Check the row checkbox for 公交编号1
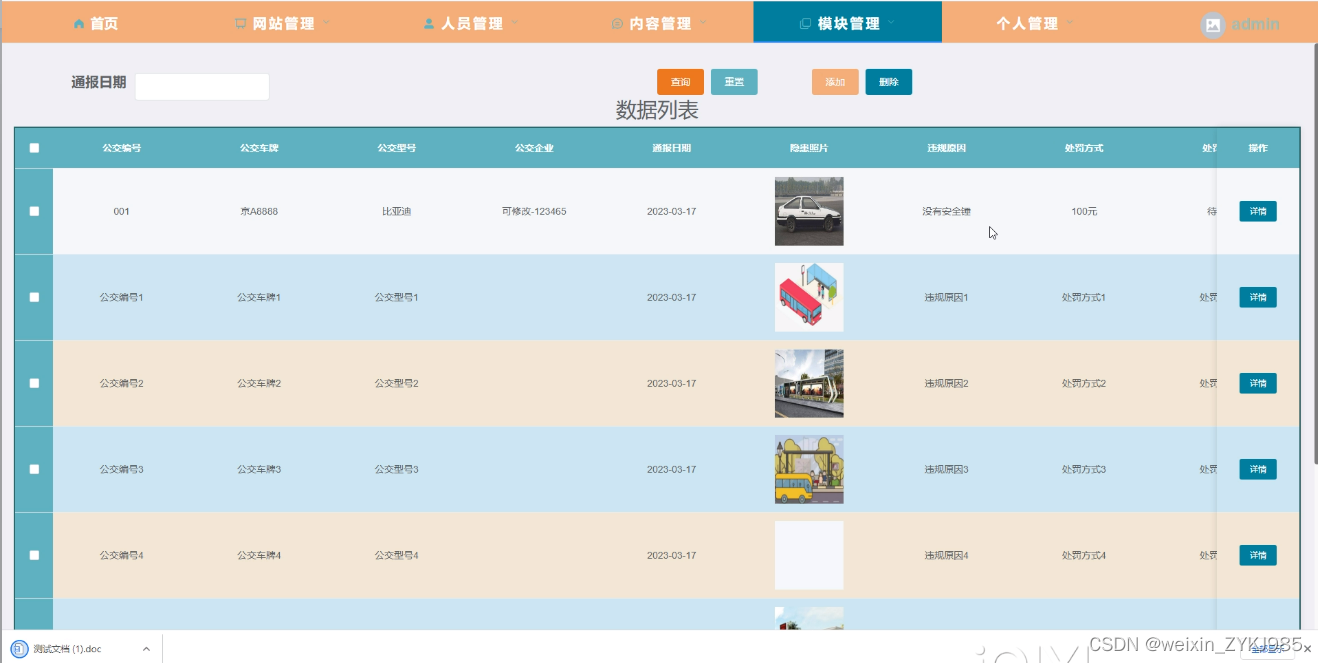The image size is (1318, 663). click(x=34, y=297)
